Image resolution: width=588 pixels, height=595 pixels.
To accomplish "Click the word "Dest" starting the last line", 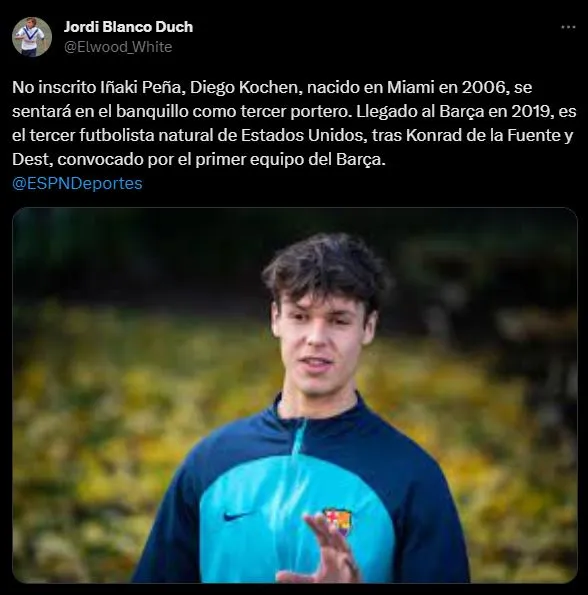I will pyautogui.click(x=31, y=159).
